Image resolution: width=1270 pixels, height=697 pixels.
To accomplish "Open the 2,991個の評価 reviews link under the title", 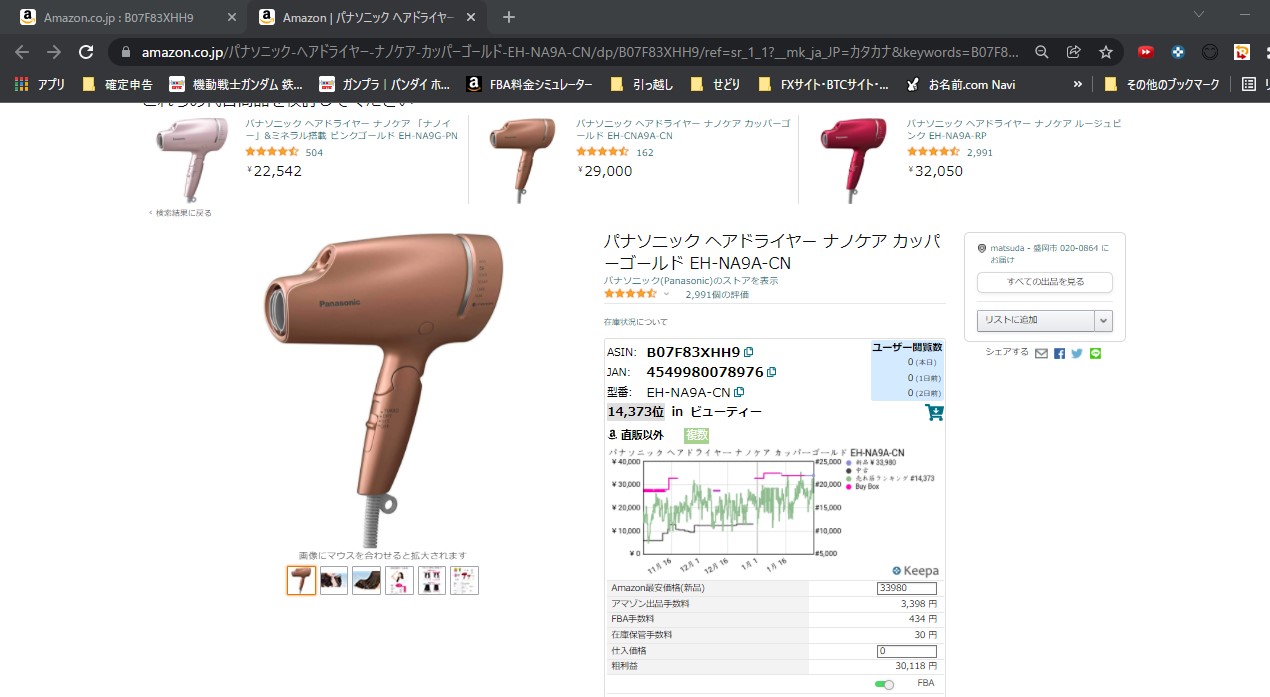I will pyautogui.click(x=717, y=295).
